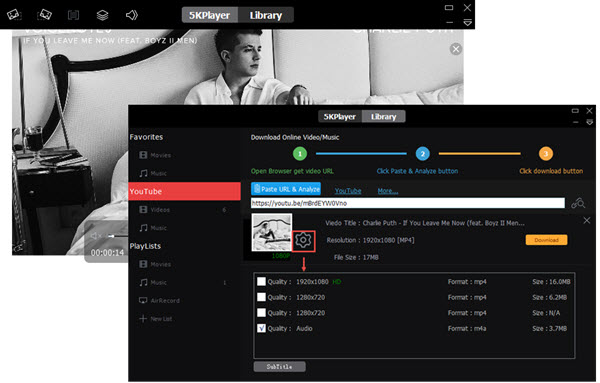
Task: Click the snapshot frame icon in back player
Action: tap(73, 15)
